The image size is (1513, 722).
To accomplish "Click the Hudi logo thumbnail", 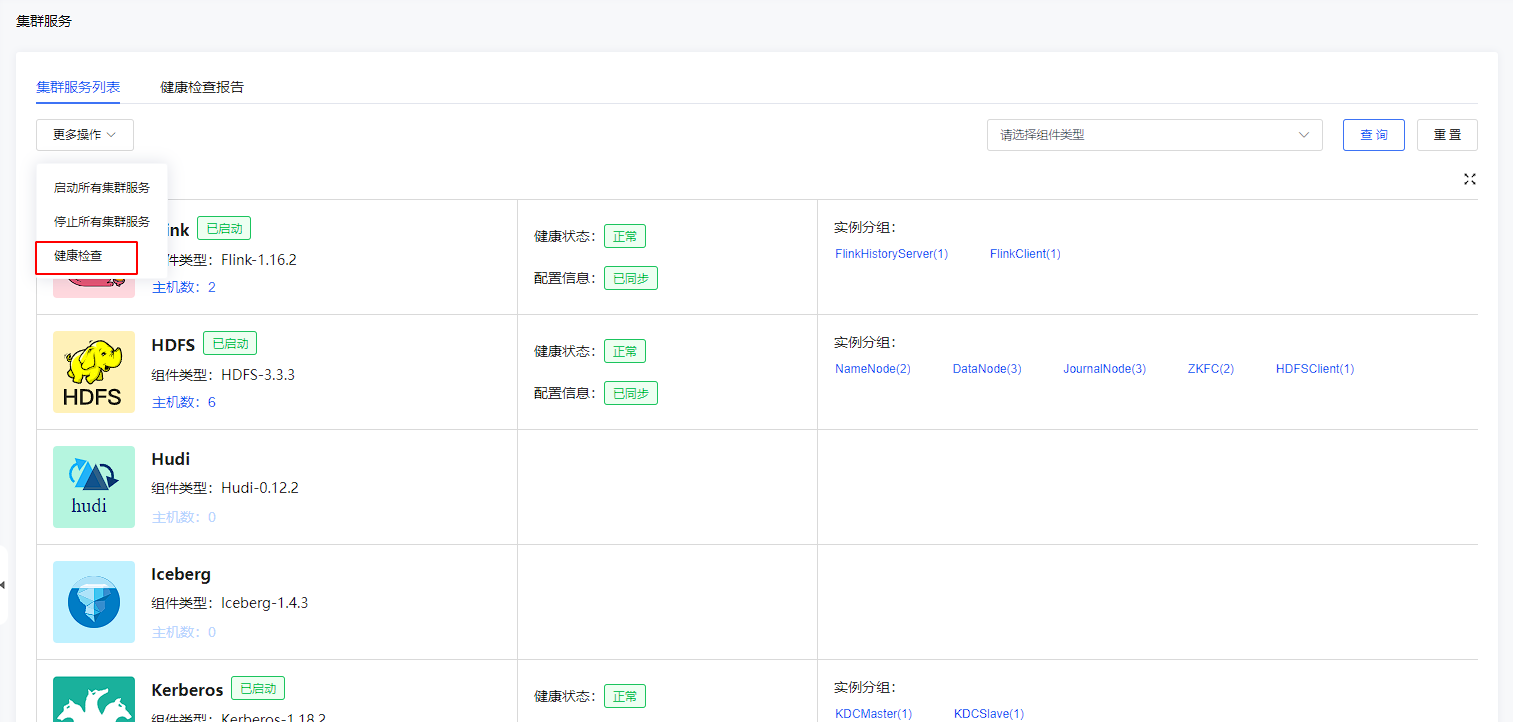I will [94, 487].
